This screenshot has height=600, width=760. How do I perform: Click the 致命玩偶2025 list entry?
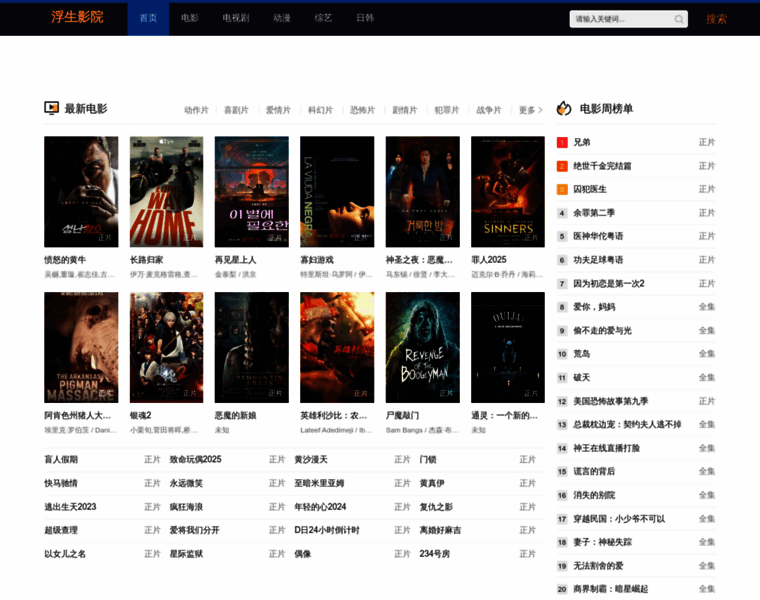click(x=195, y=459)
